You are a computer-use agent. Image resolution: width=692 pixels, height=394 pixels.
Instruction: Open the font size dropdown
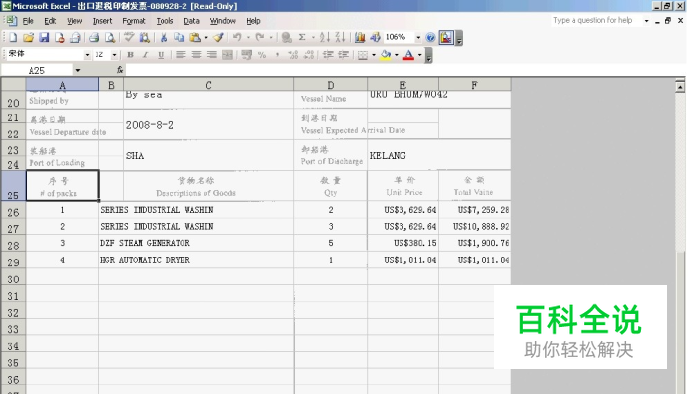click(x=114, y=55)
